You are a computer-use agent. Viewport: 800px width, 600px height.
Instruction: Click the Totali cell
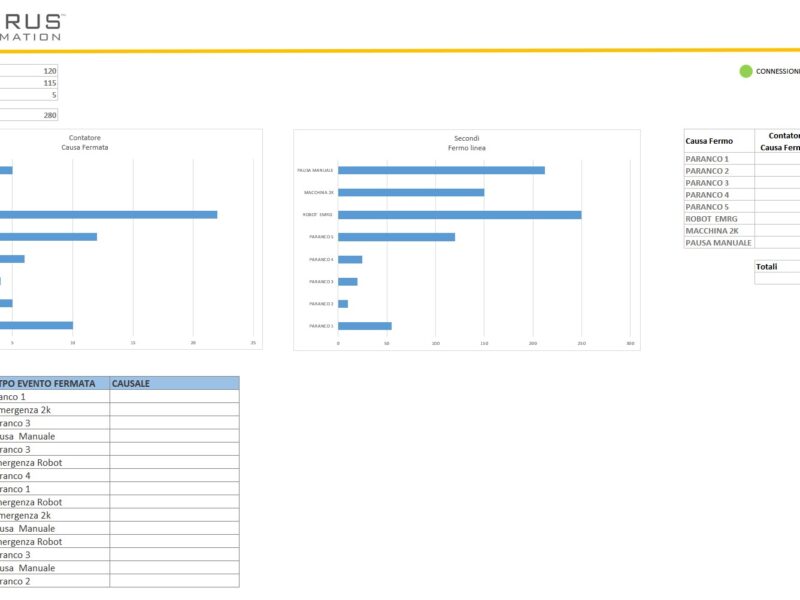click(777, 267)
